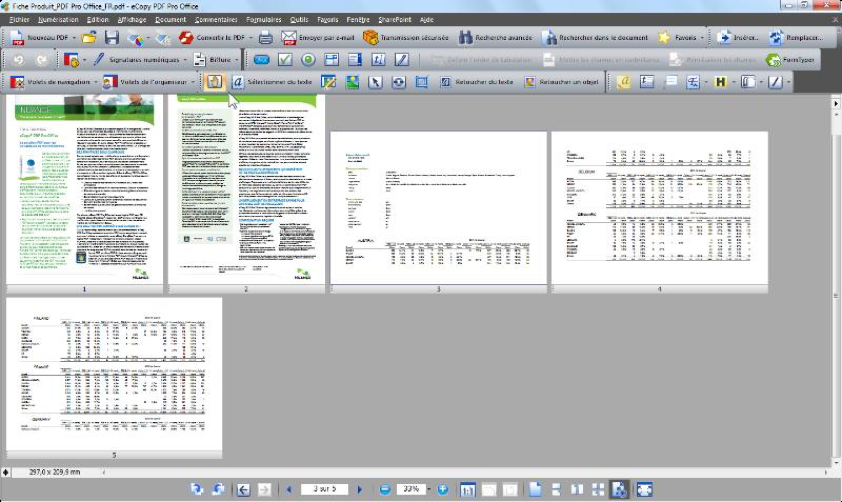
Task: Click Rechercher dans le document button
Action: tap(595, 38)
